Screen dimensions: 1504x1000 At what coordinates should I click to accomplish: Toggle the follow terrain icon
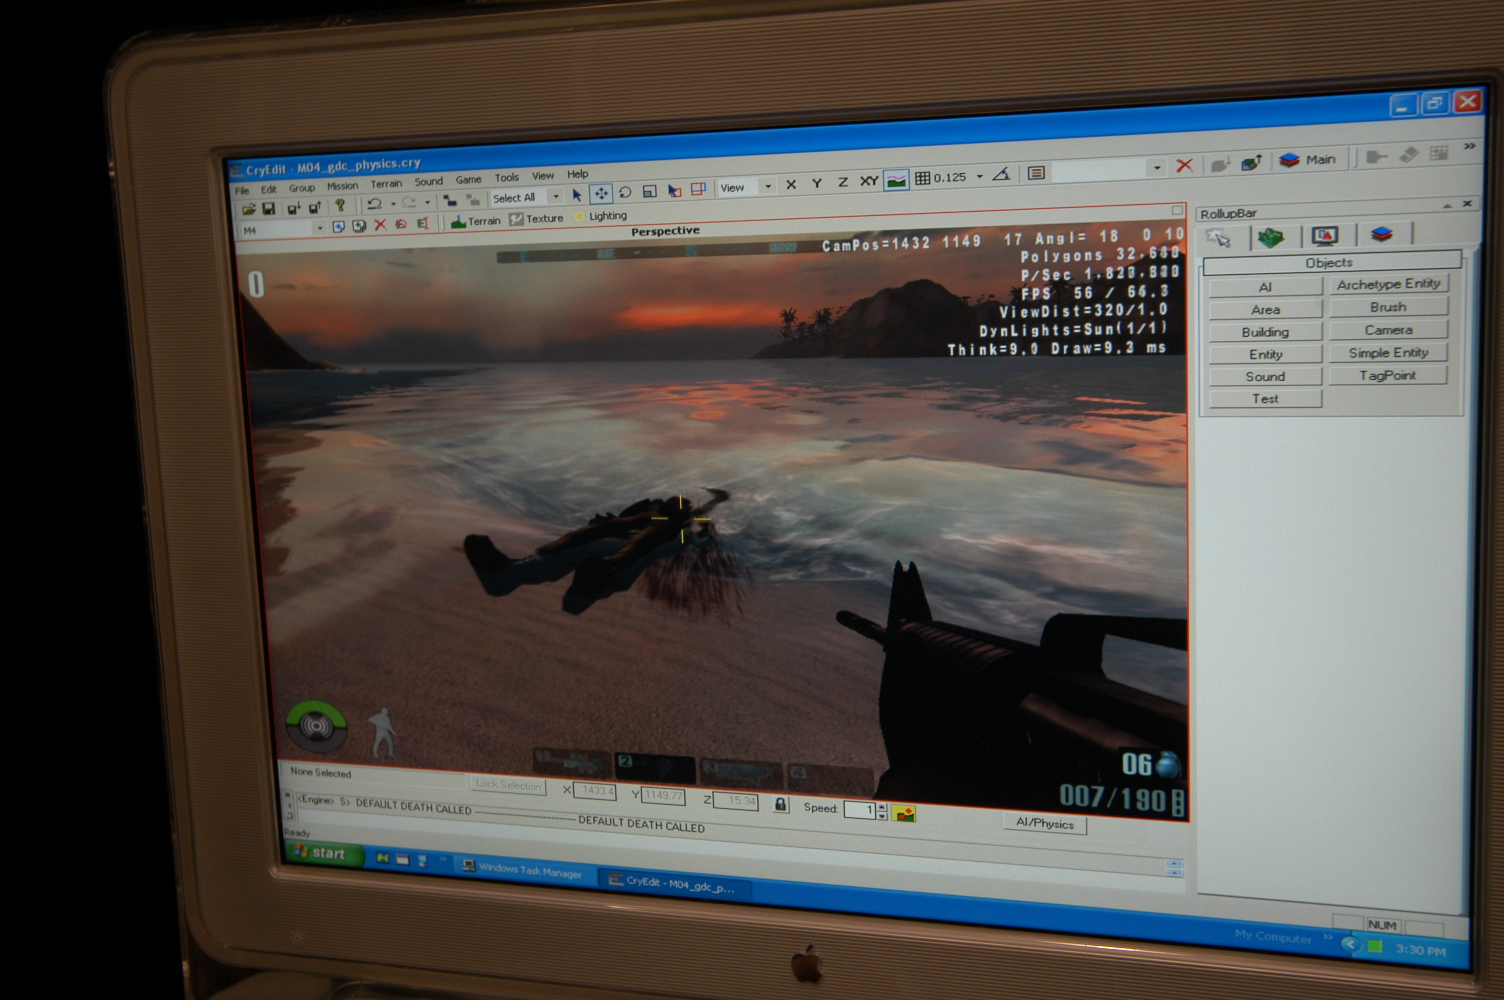coord(896,180)
